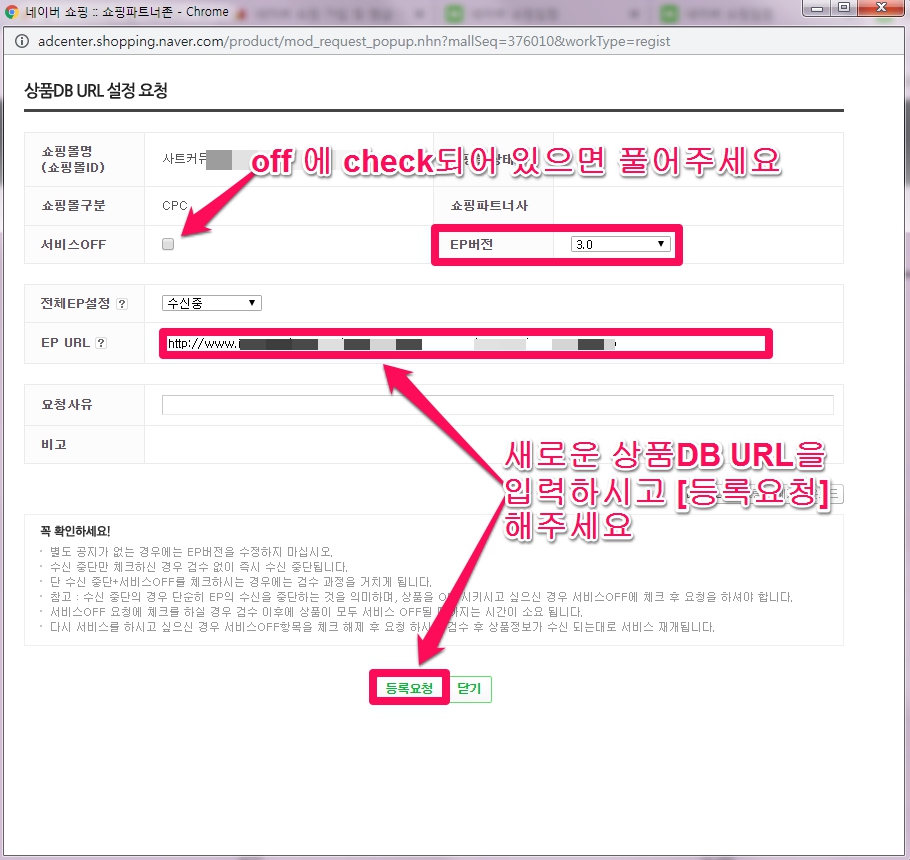Click the browser address bar
Screen dimensions: 910x860
coord(400,41)
